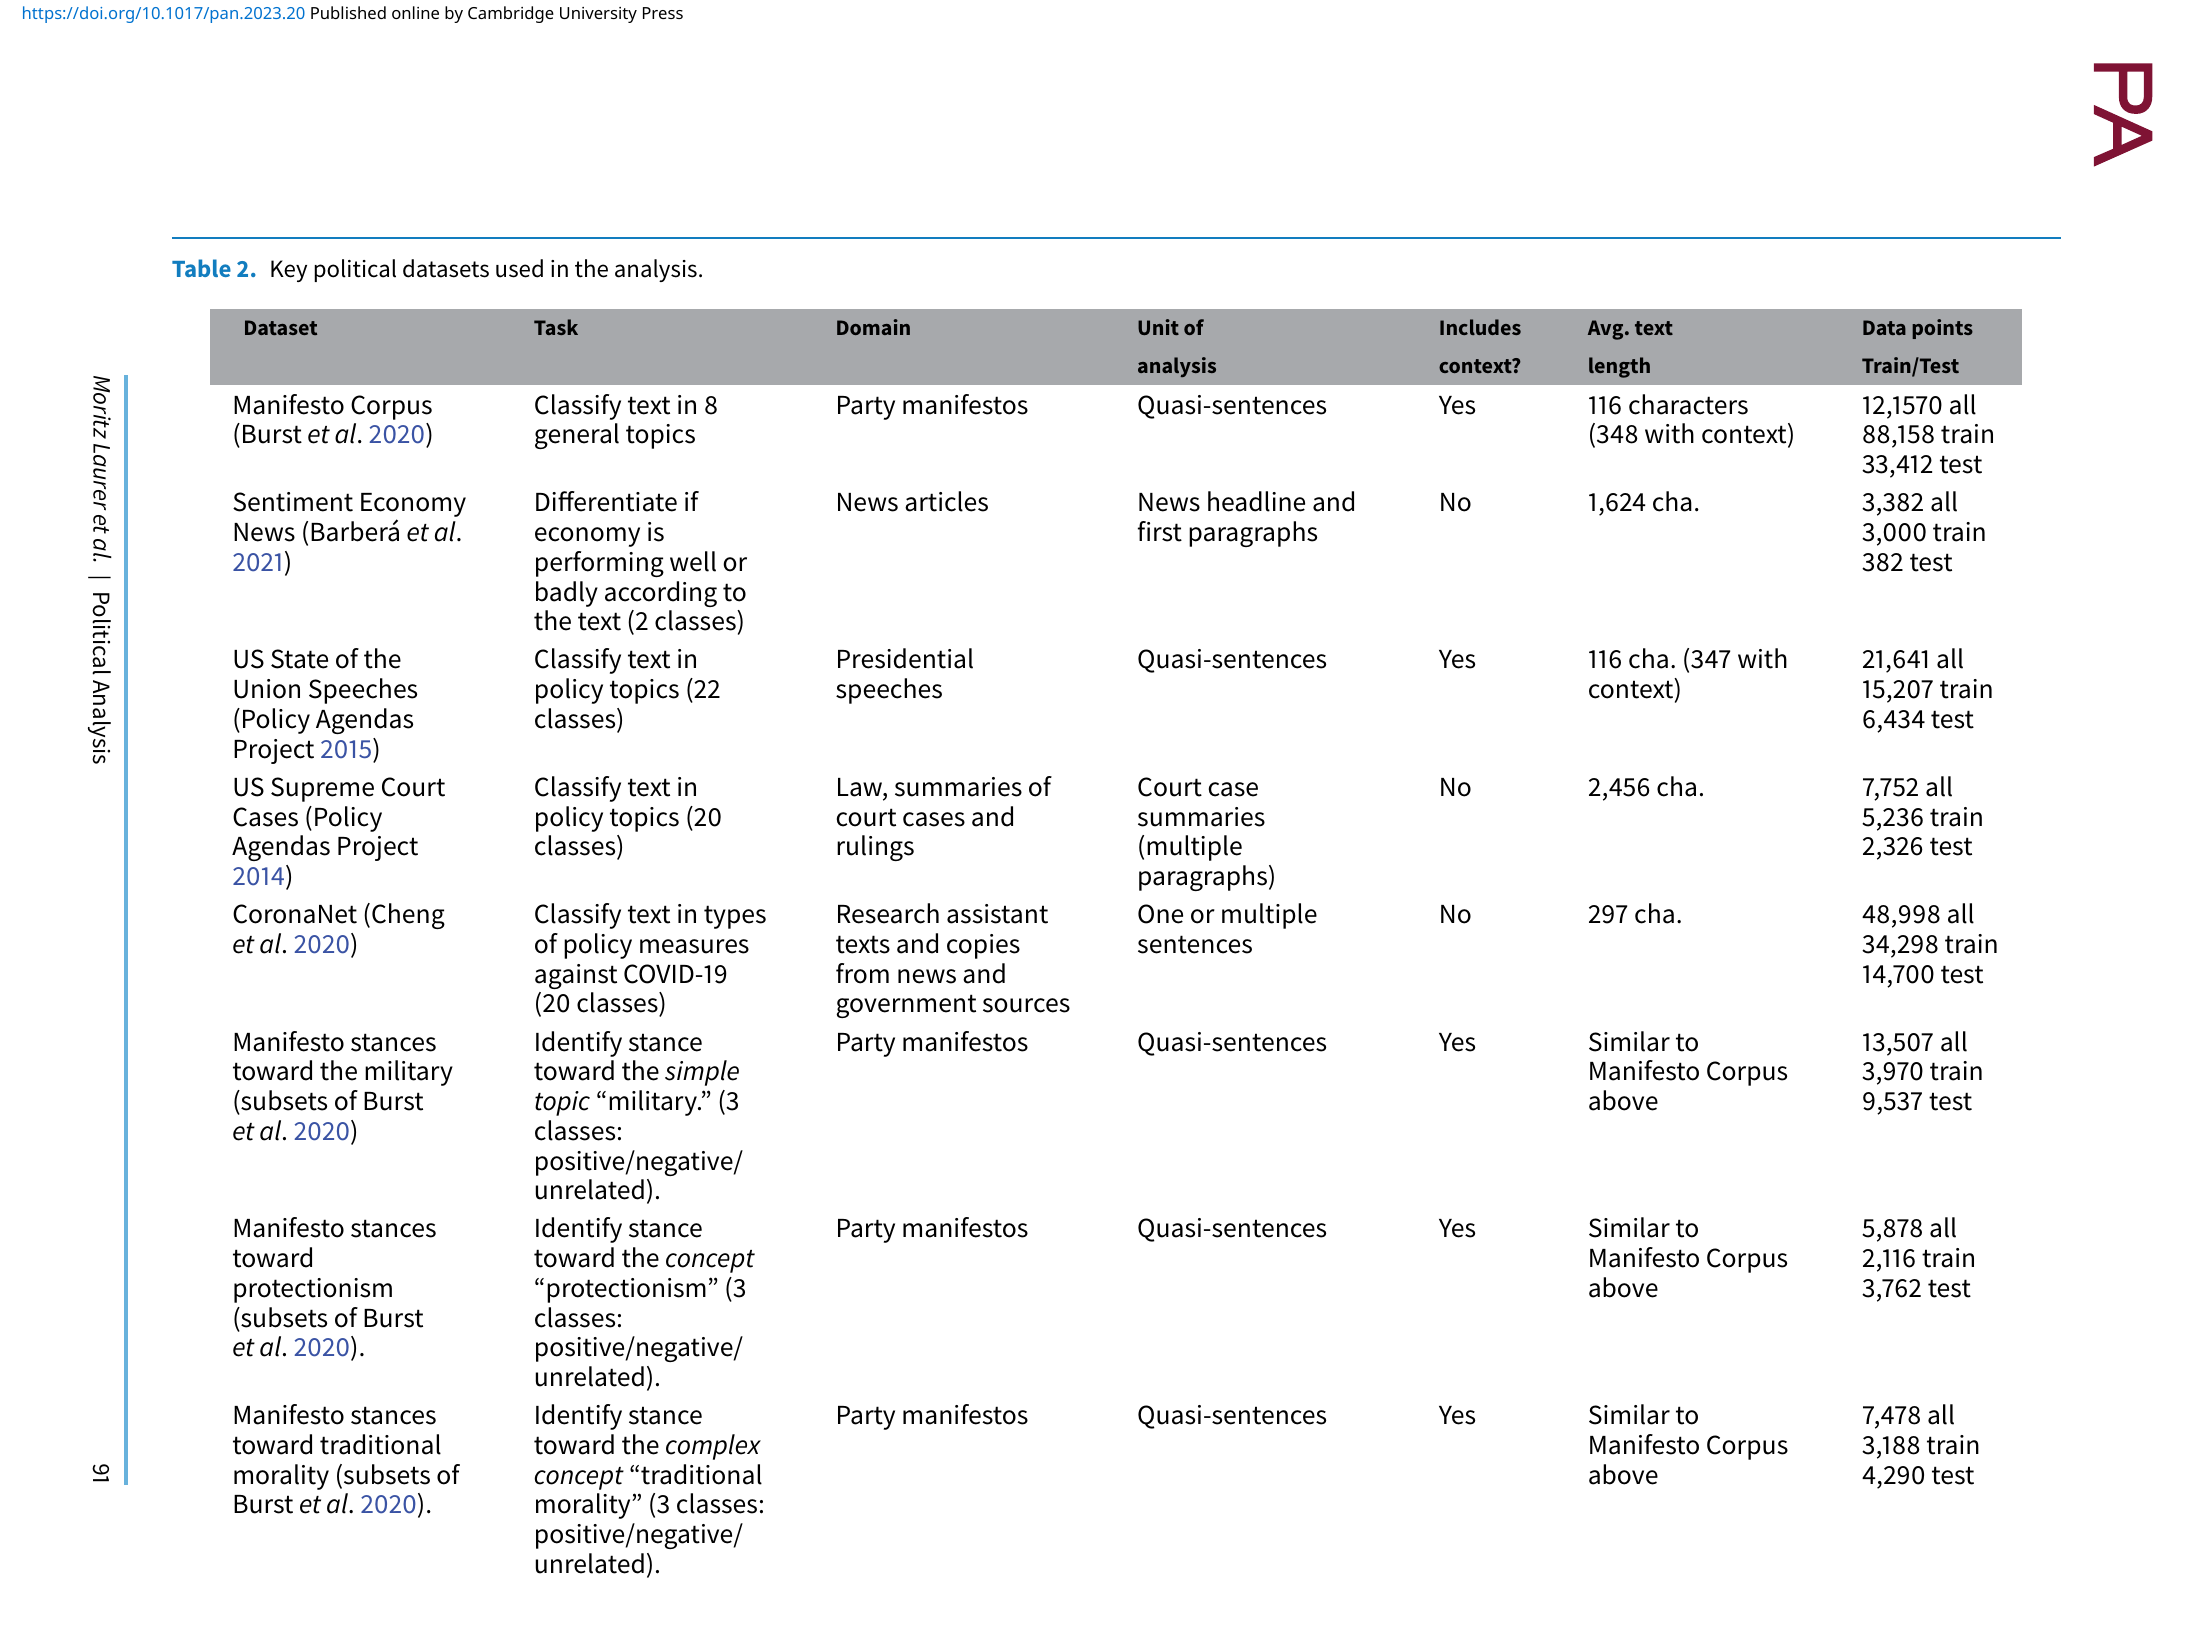2200x1651 pixels.
Task: Open the Burst et al. 2020 citation for Manifesto Corpus
Action: coord(397,435)
